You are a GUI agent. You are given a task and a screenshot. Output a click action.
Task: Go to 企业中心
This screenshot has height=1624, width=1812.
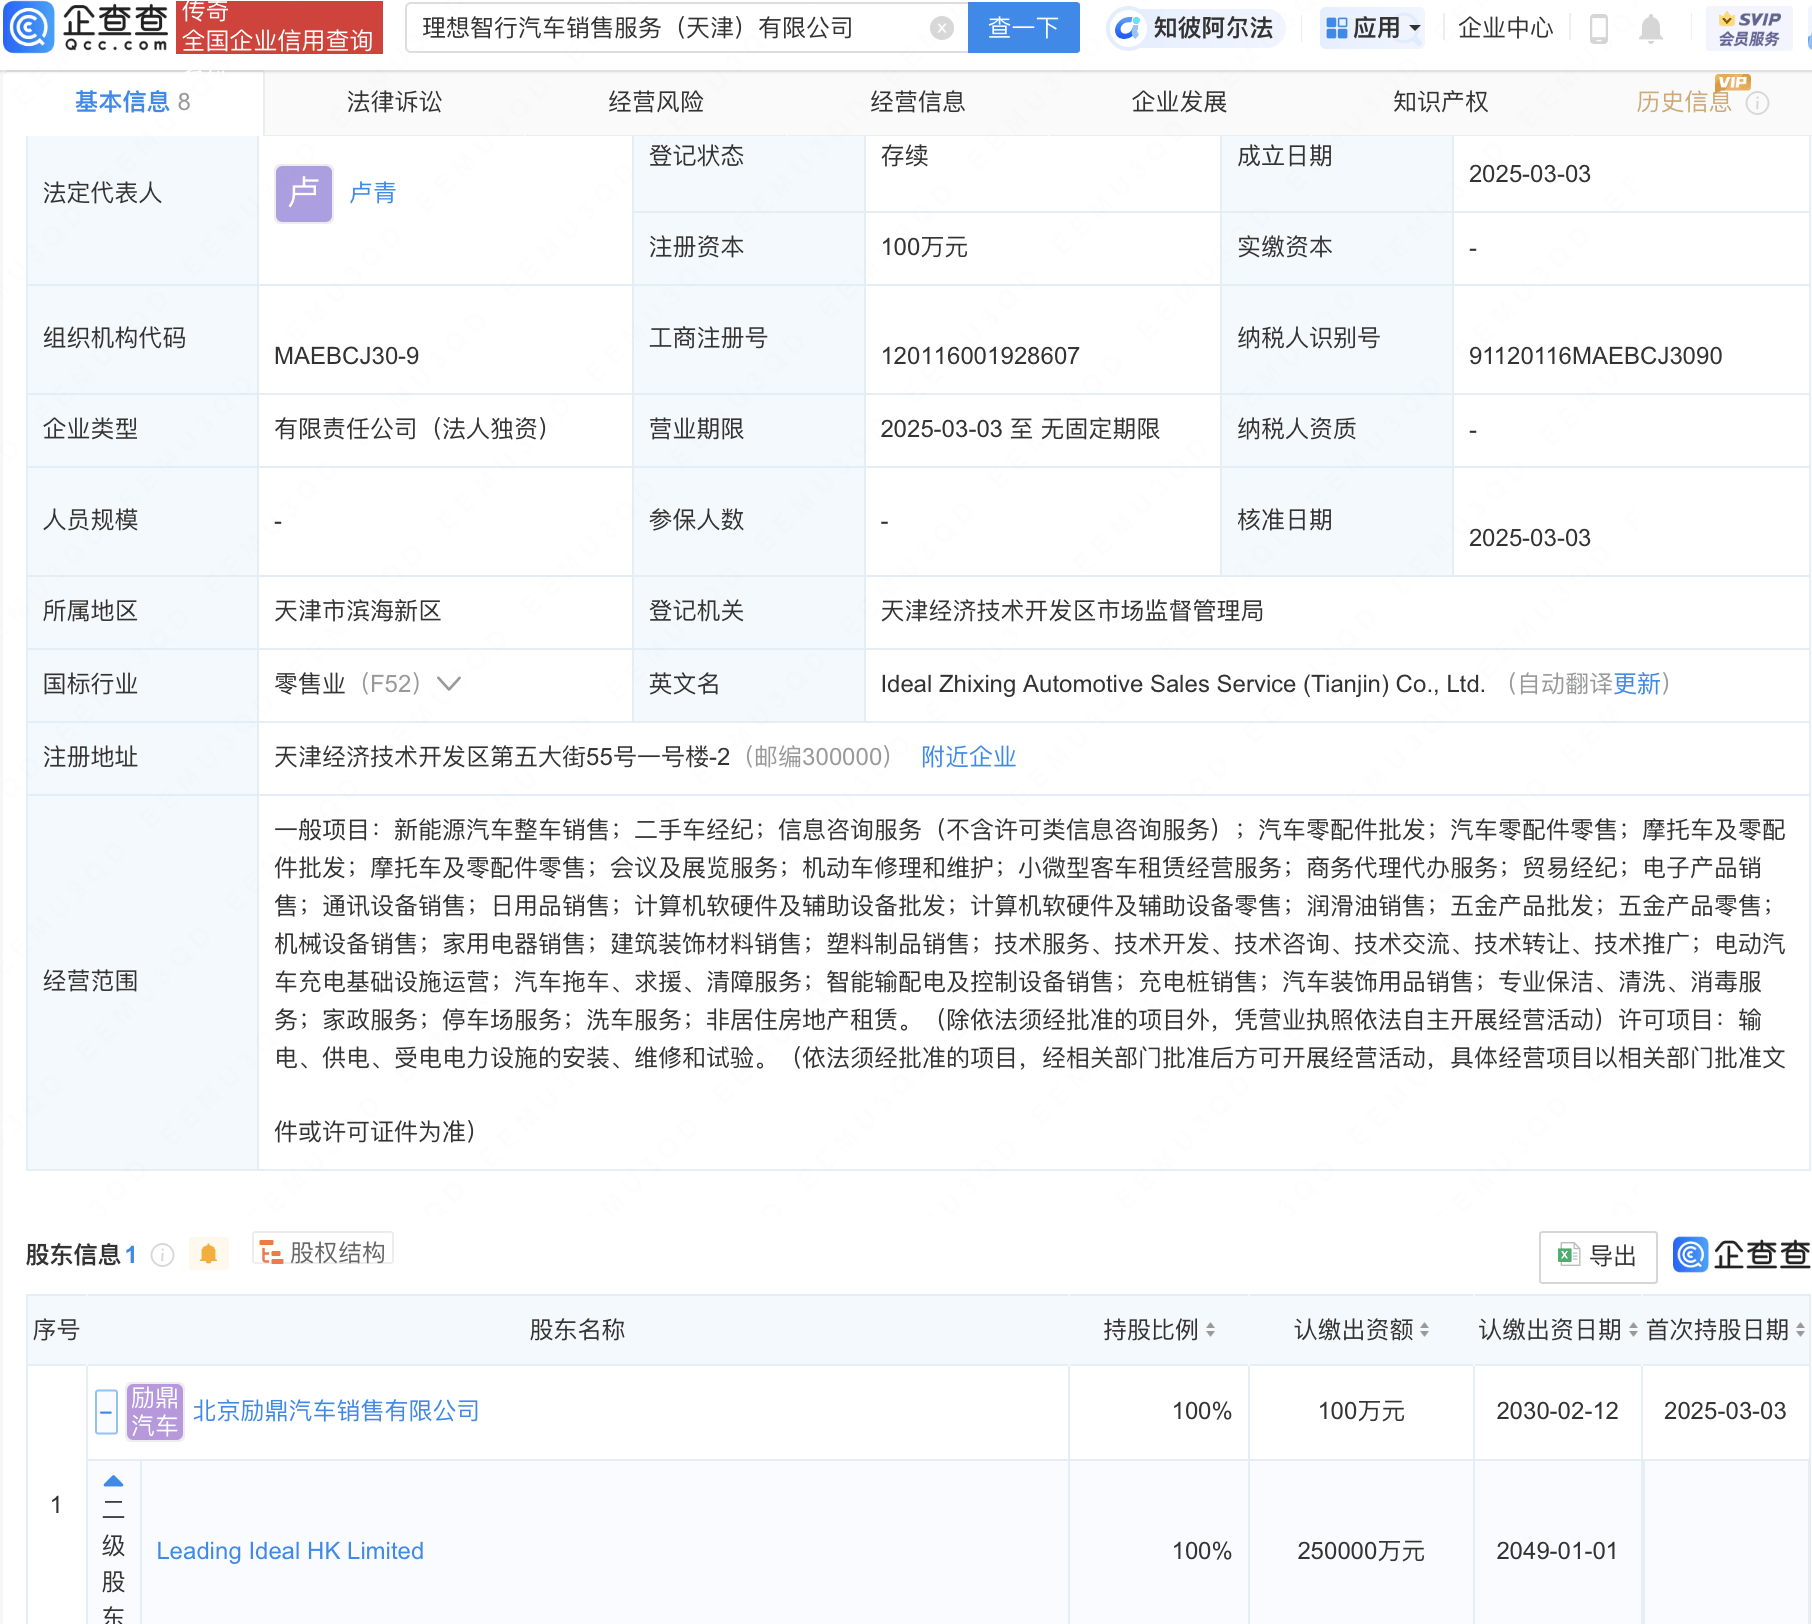(x=1505, y=28)
